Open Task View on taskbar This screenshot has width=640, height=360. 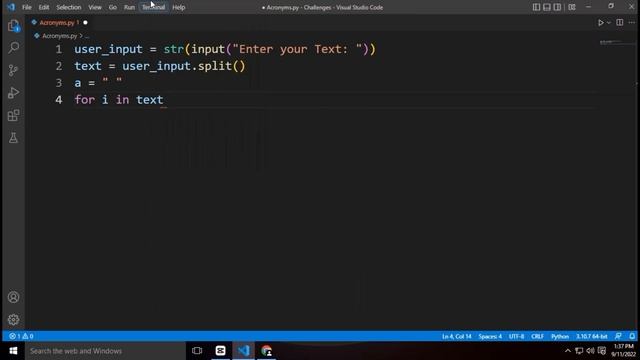point(197,351)
